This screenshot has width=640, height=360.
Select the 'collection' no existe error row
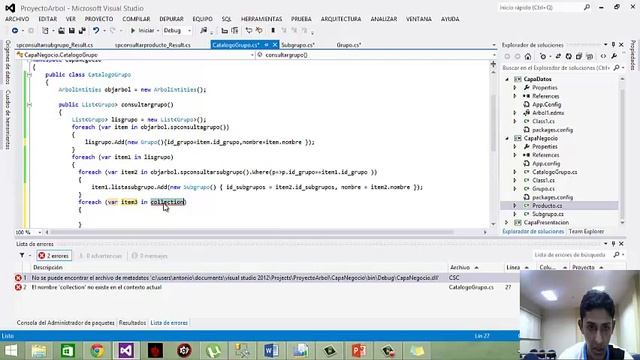(x=267, y=288)
